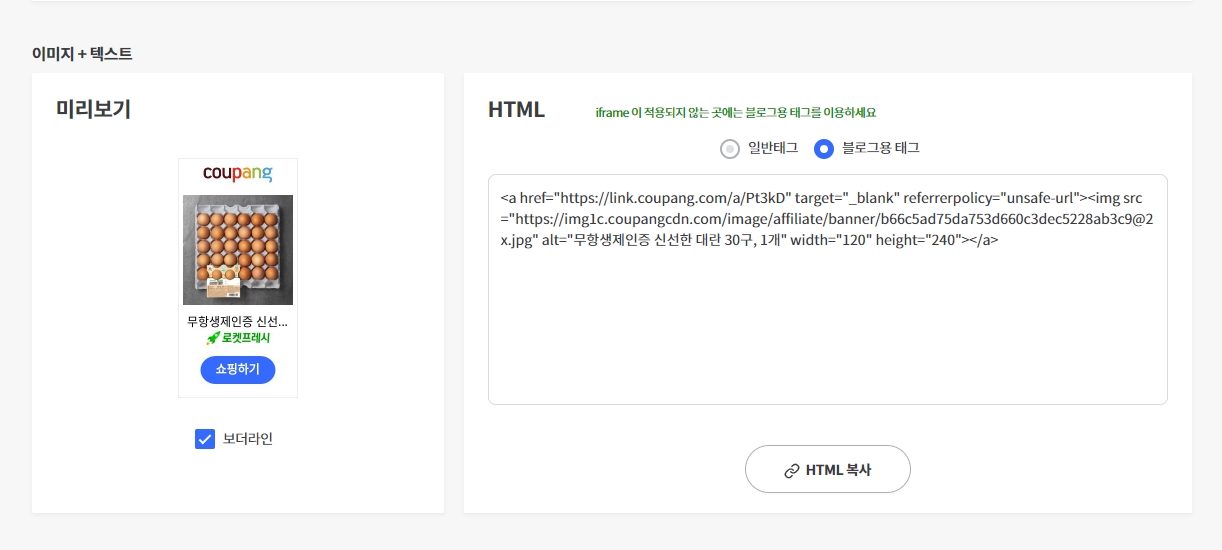Click the 미리보기 heading

pos(93,110)
